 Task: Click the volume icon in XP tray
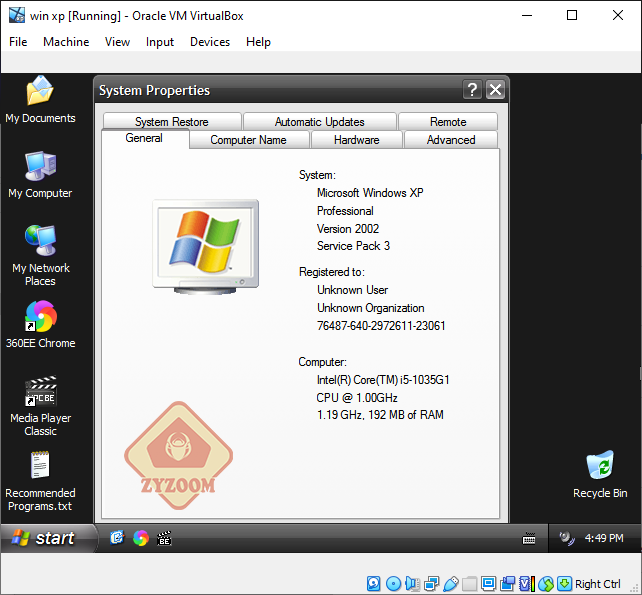(x=567, y=538)
